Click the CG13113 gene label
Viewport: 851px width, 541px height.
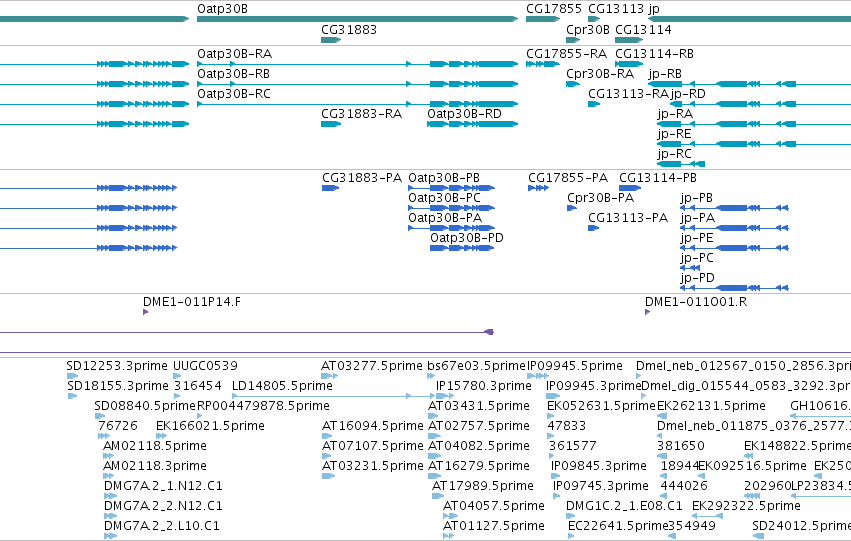(x=616, y=9)
